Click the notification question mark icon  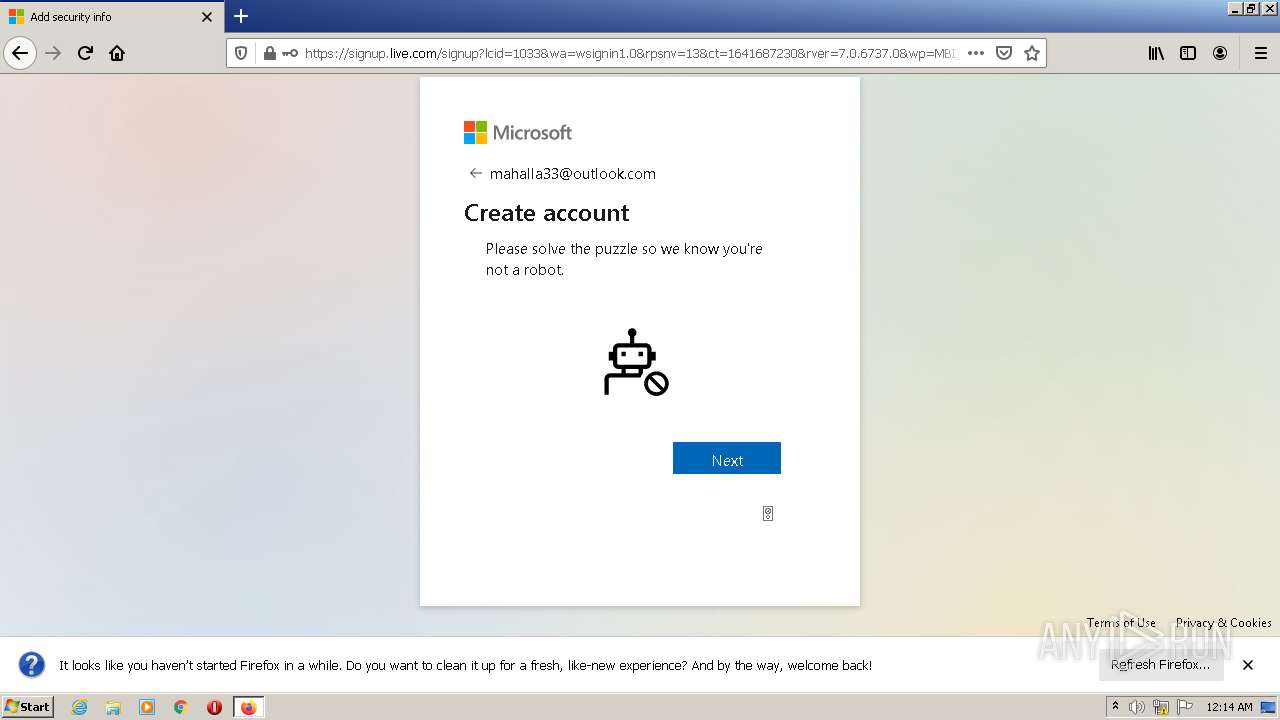(32, 665)
